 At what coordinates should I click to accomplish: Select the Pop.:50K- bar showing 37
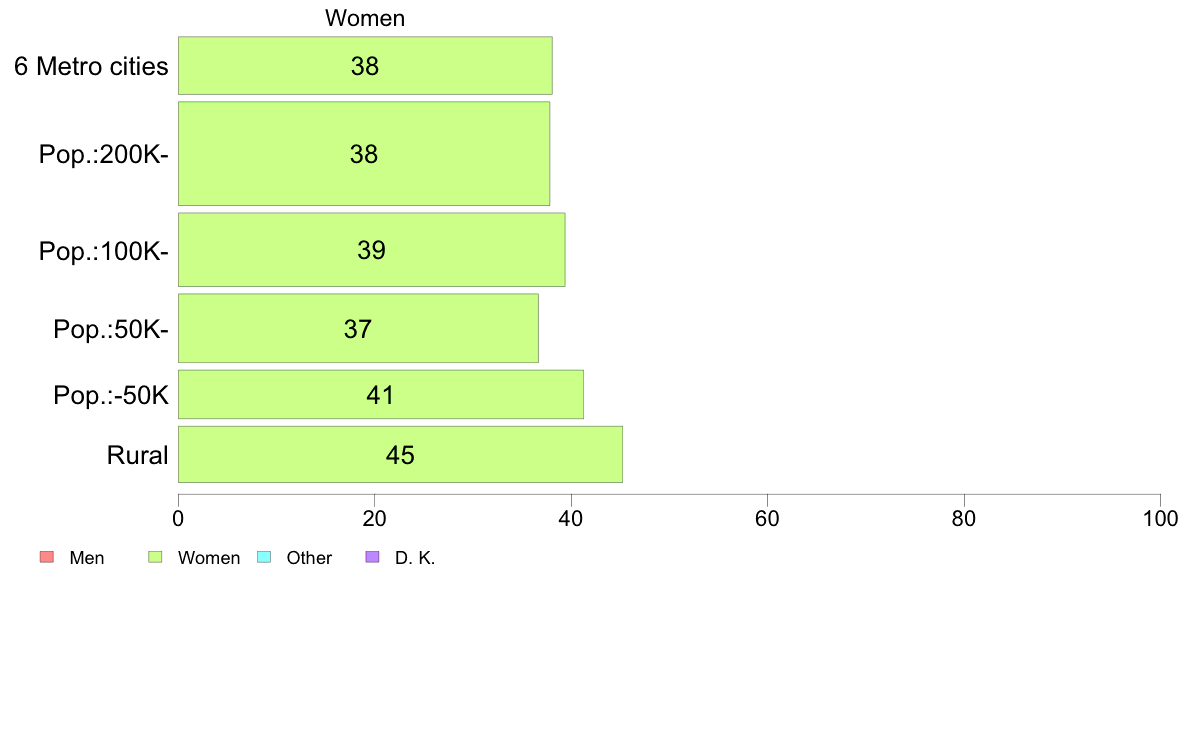click(x=358, y=328)
